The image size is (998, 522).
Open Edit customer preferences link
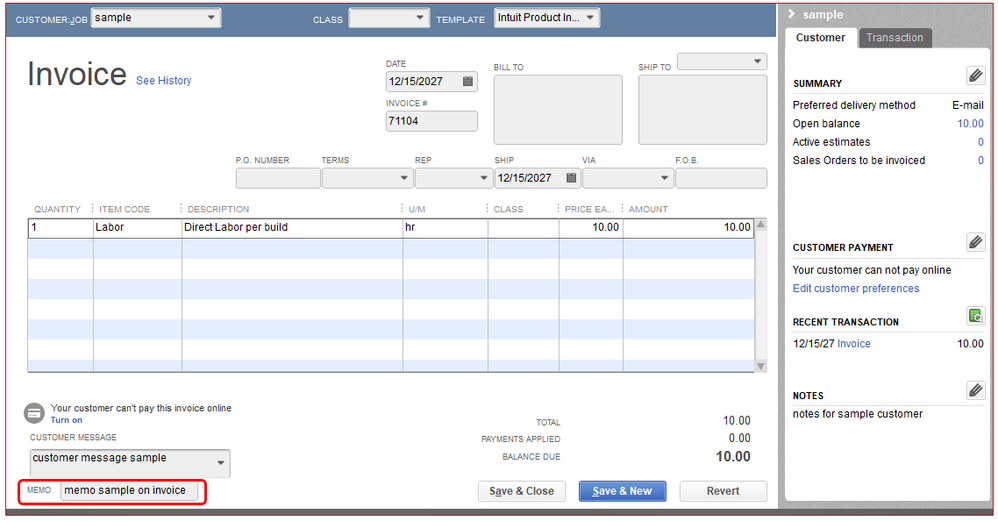click(855, 288)
